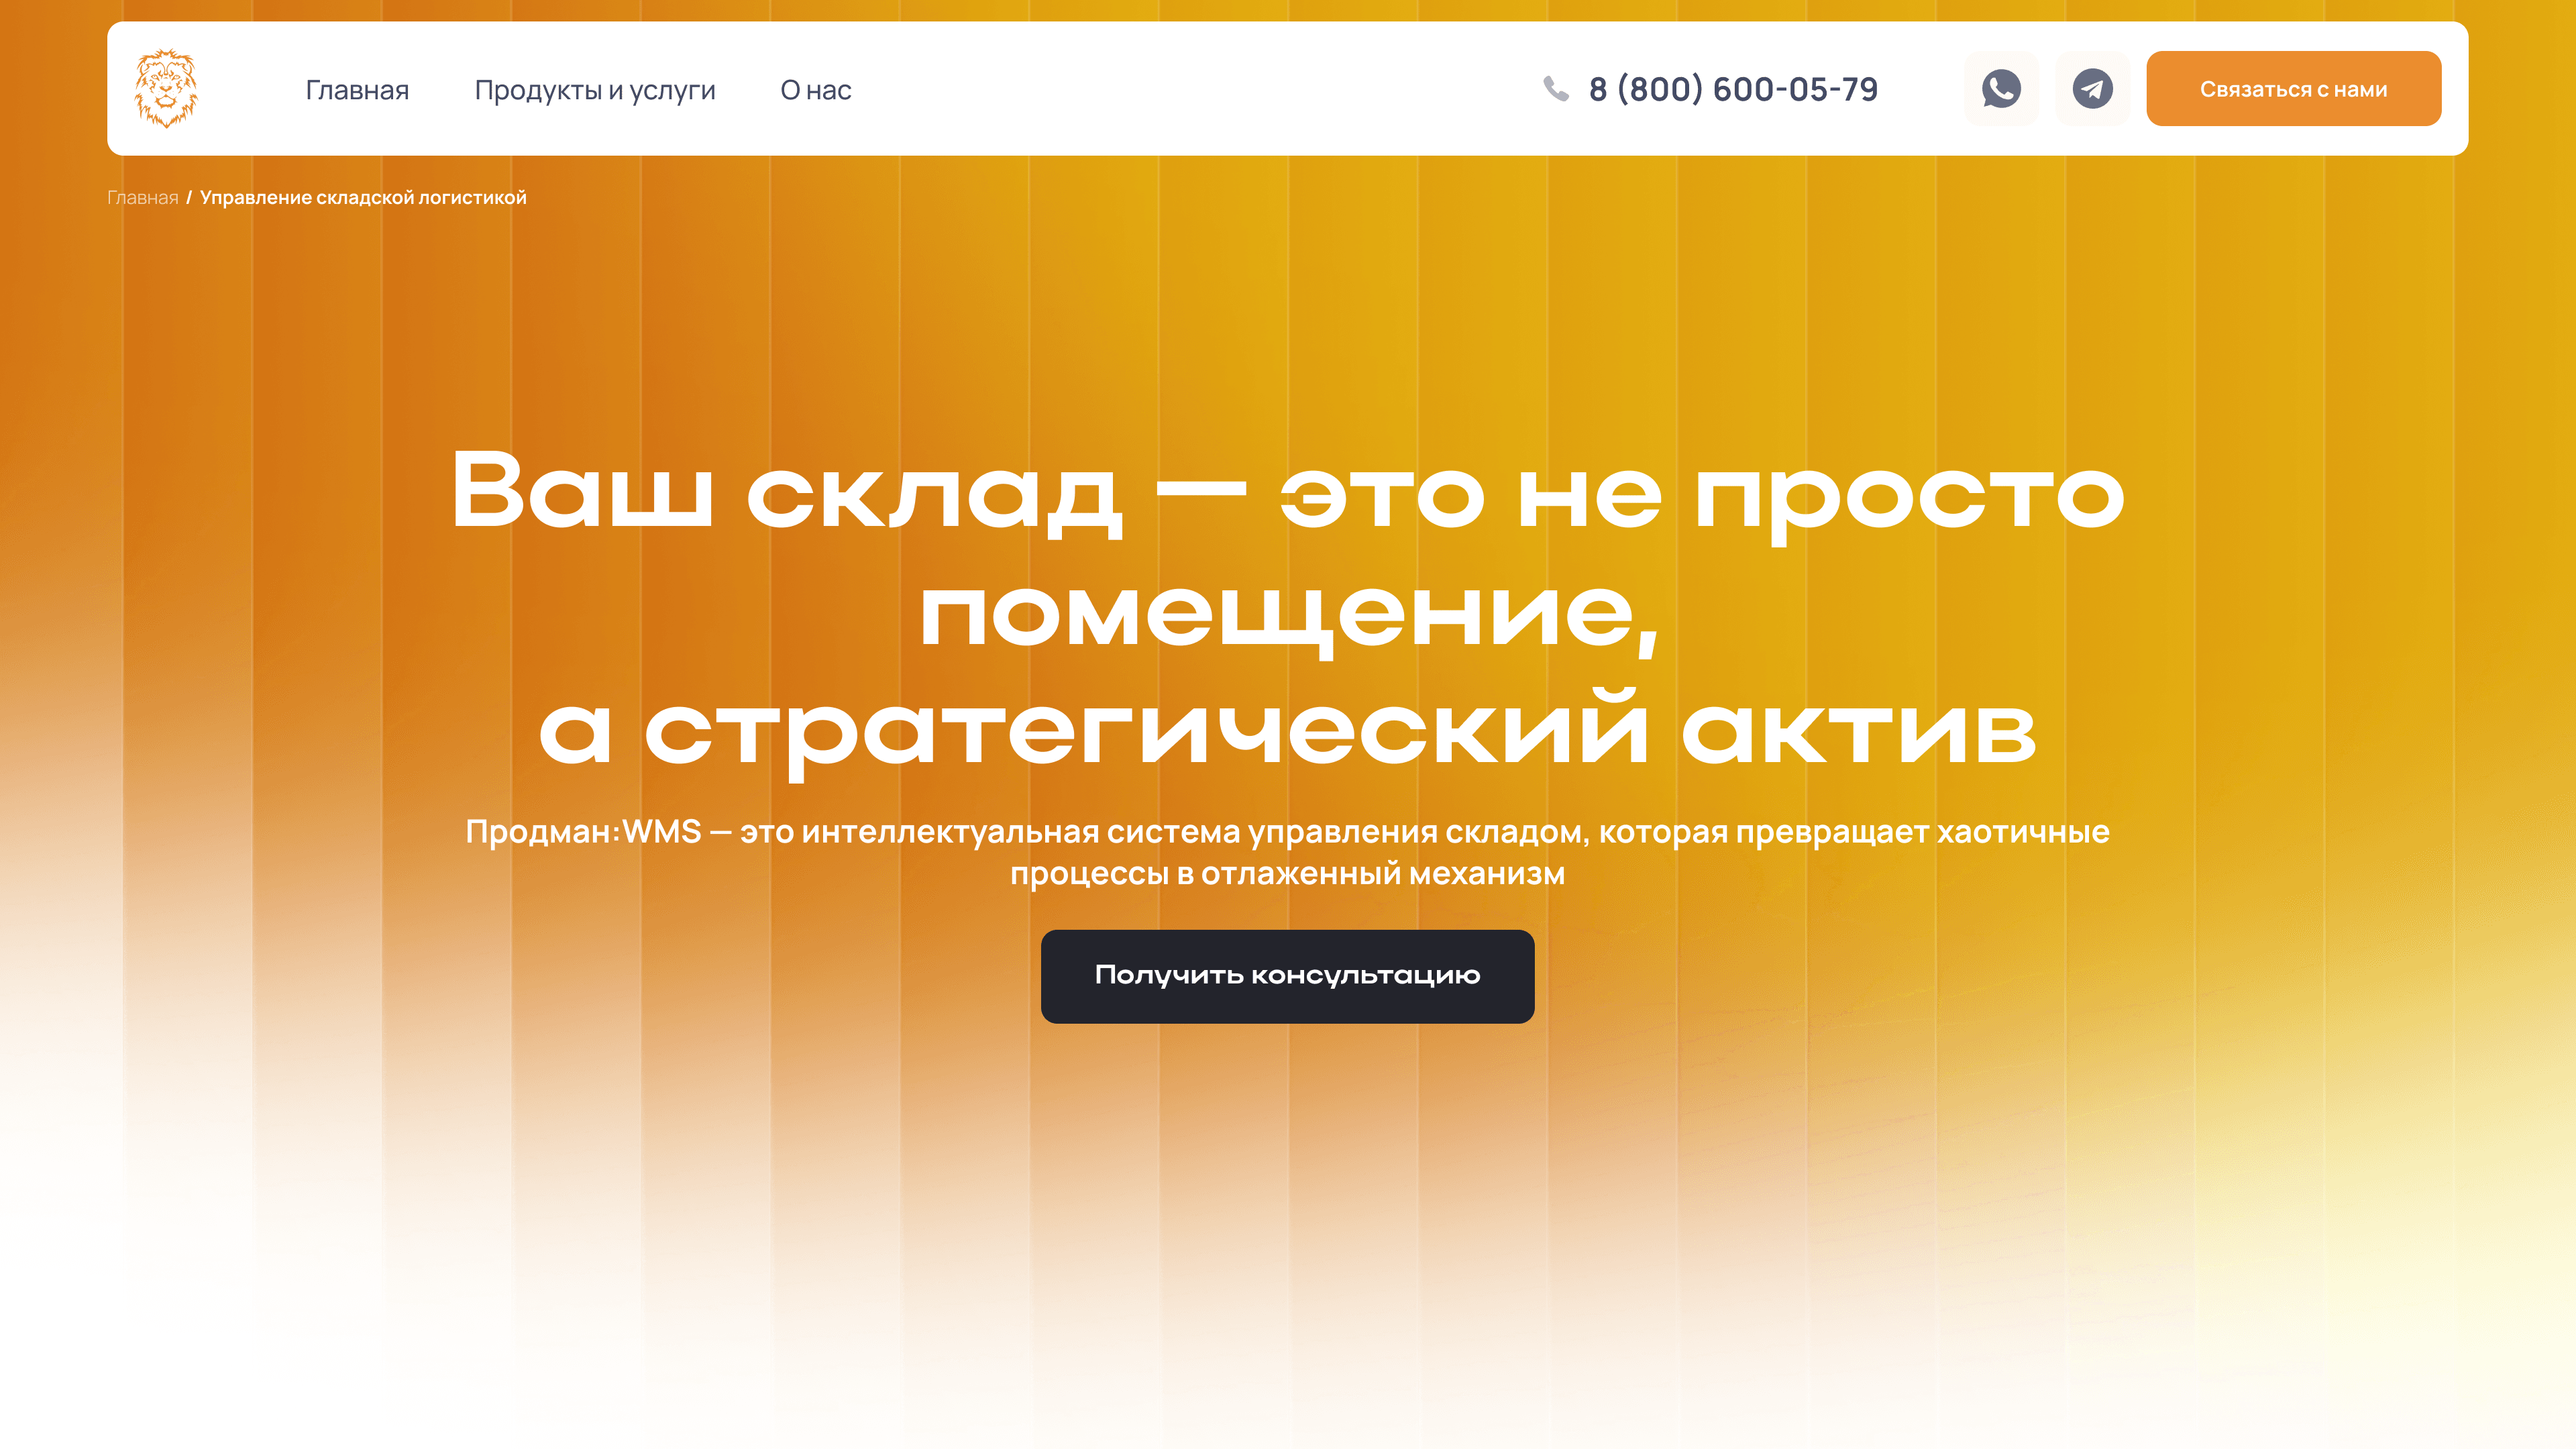Click the subtitle starting with Продман:WMS
The width and height of the screenshot is (2576, 1449).
coord(1287,852)
